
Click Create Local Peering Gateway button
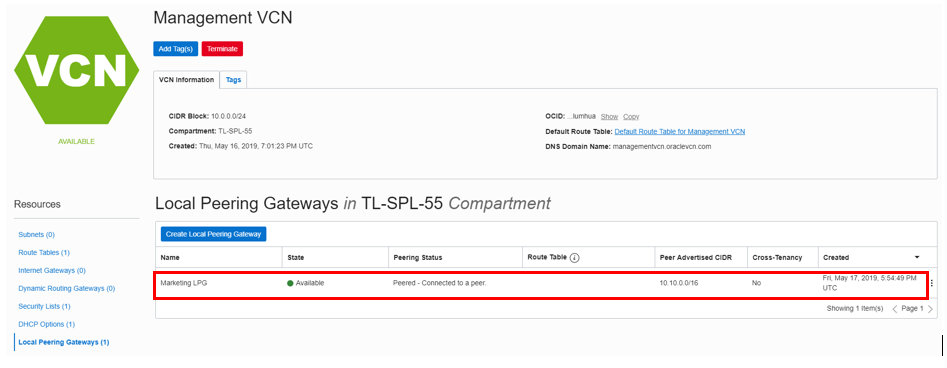click(x=214, y=234)
